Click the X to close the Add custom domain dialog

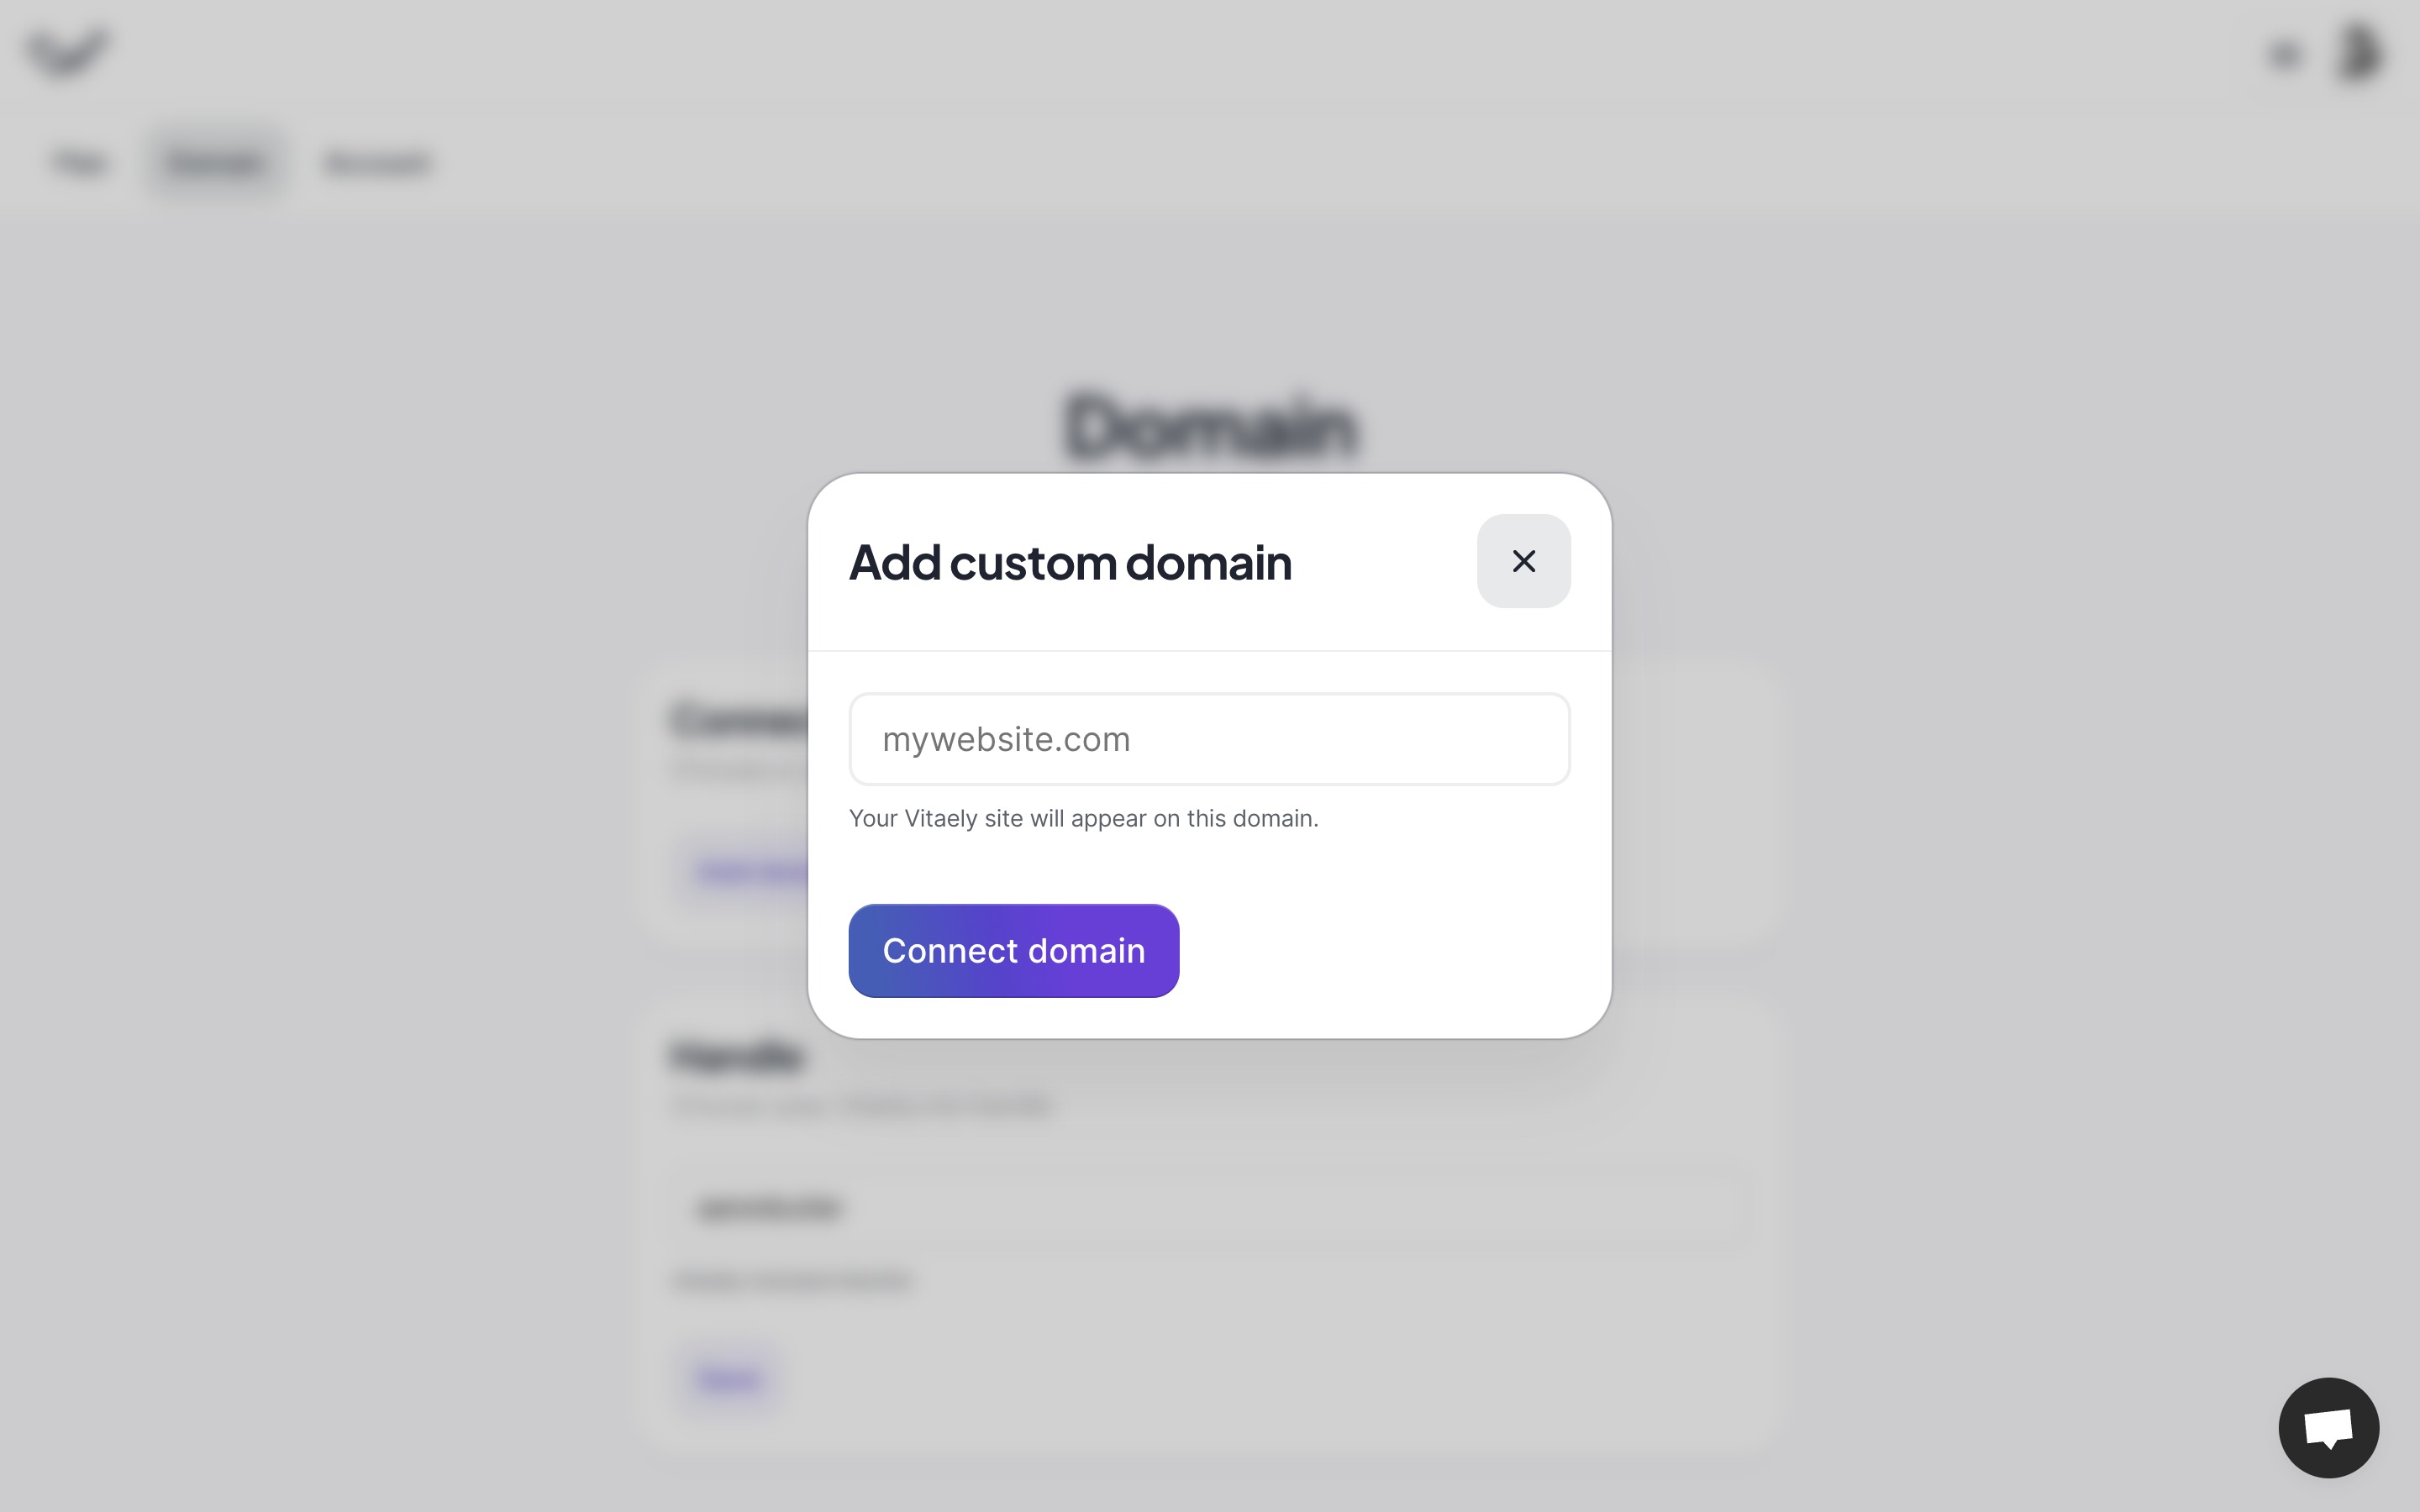pos(1524,561)
